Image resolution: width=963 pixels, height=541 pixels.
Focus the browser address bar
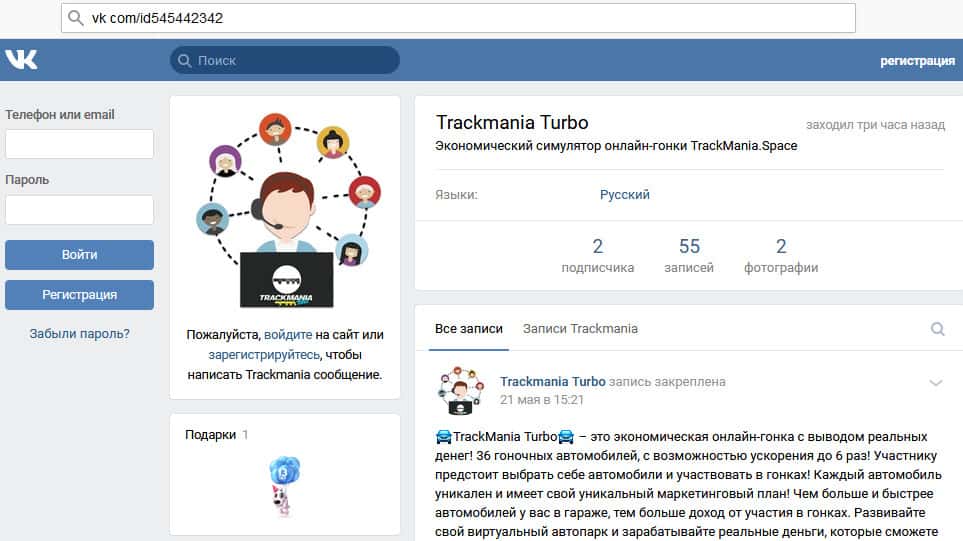pos(458,18)
